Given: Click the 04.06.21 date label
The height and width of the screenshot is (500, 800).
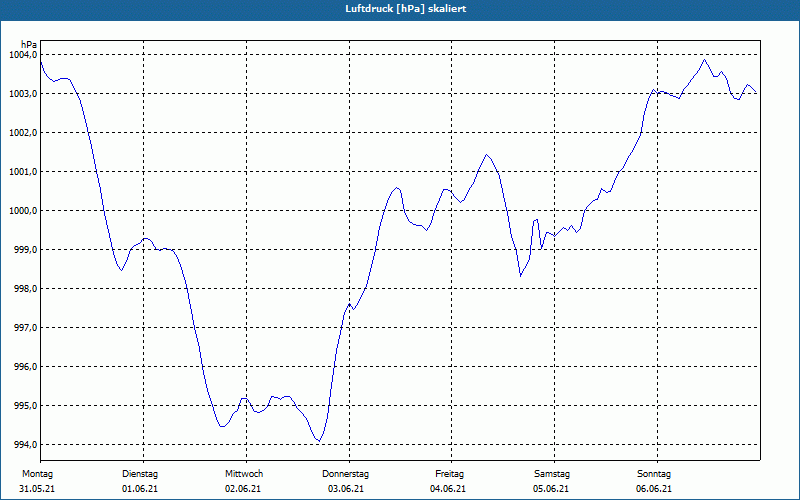Looking at the screenshot, I should pos(448,489).
